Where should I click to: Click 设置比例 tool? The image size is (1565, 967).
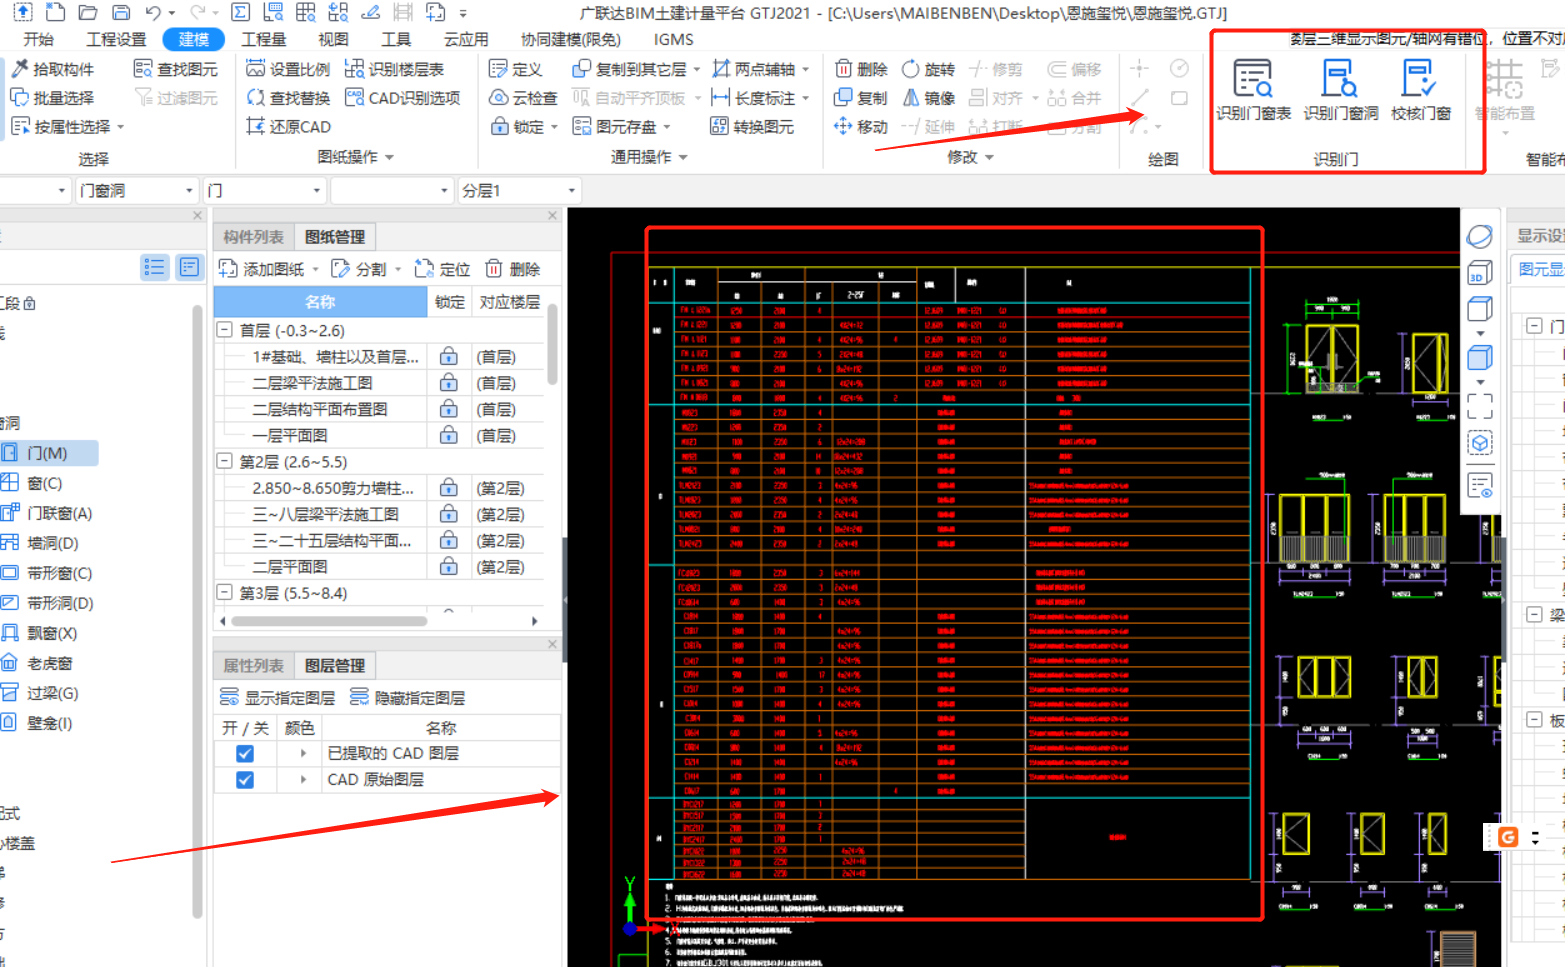click(288, 69)
